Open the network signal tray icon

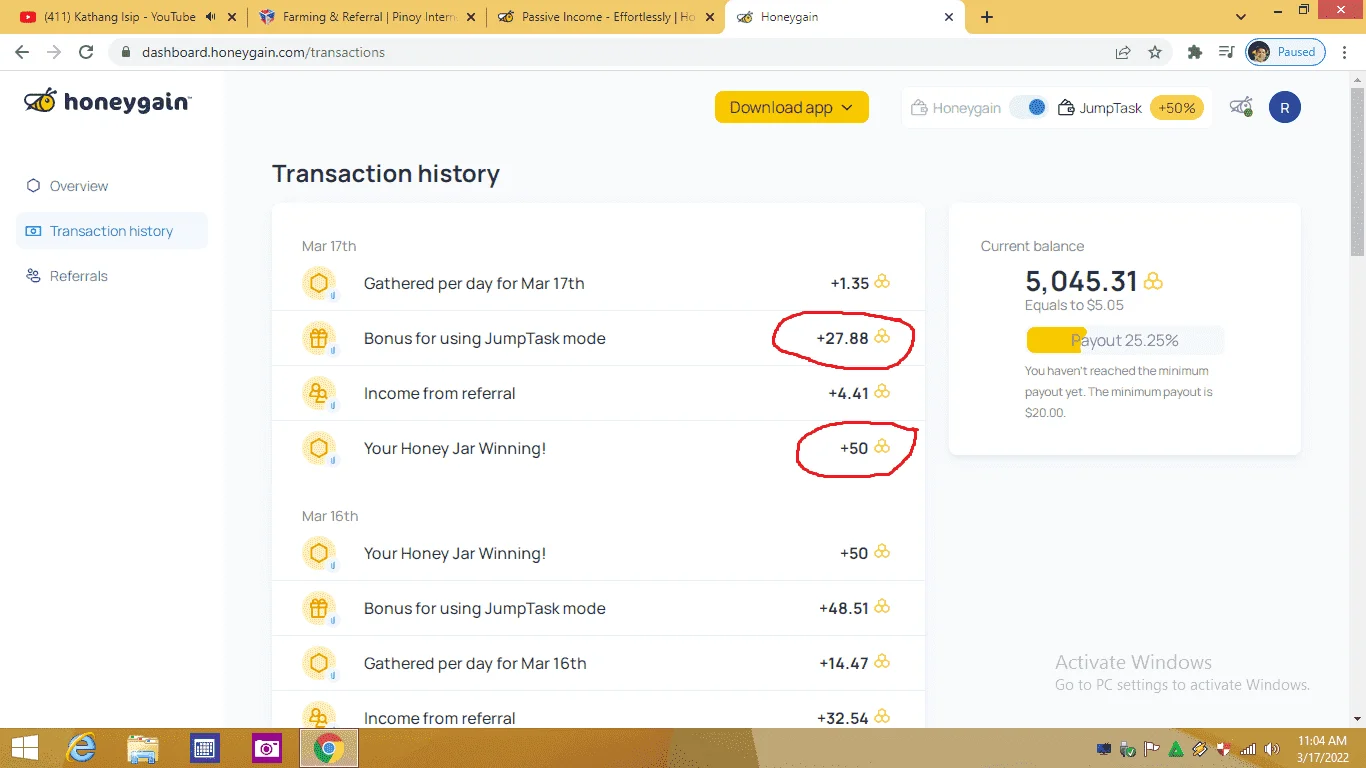click(x=1248, y=749)
